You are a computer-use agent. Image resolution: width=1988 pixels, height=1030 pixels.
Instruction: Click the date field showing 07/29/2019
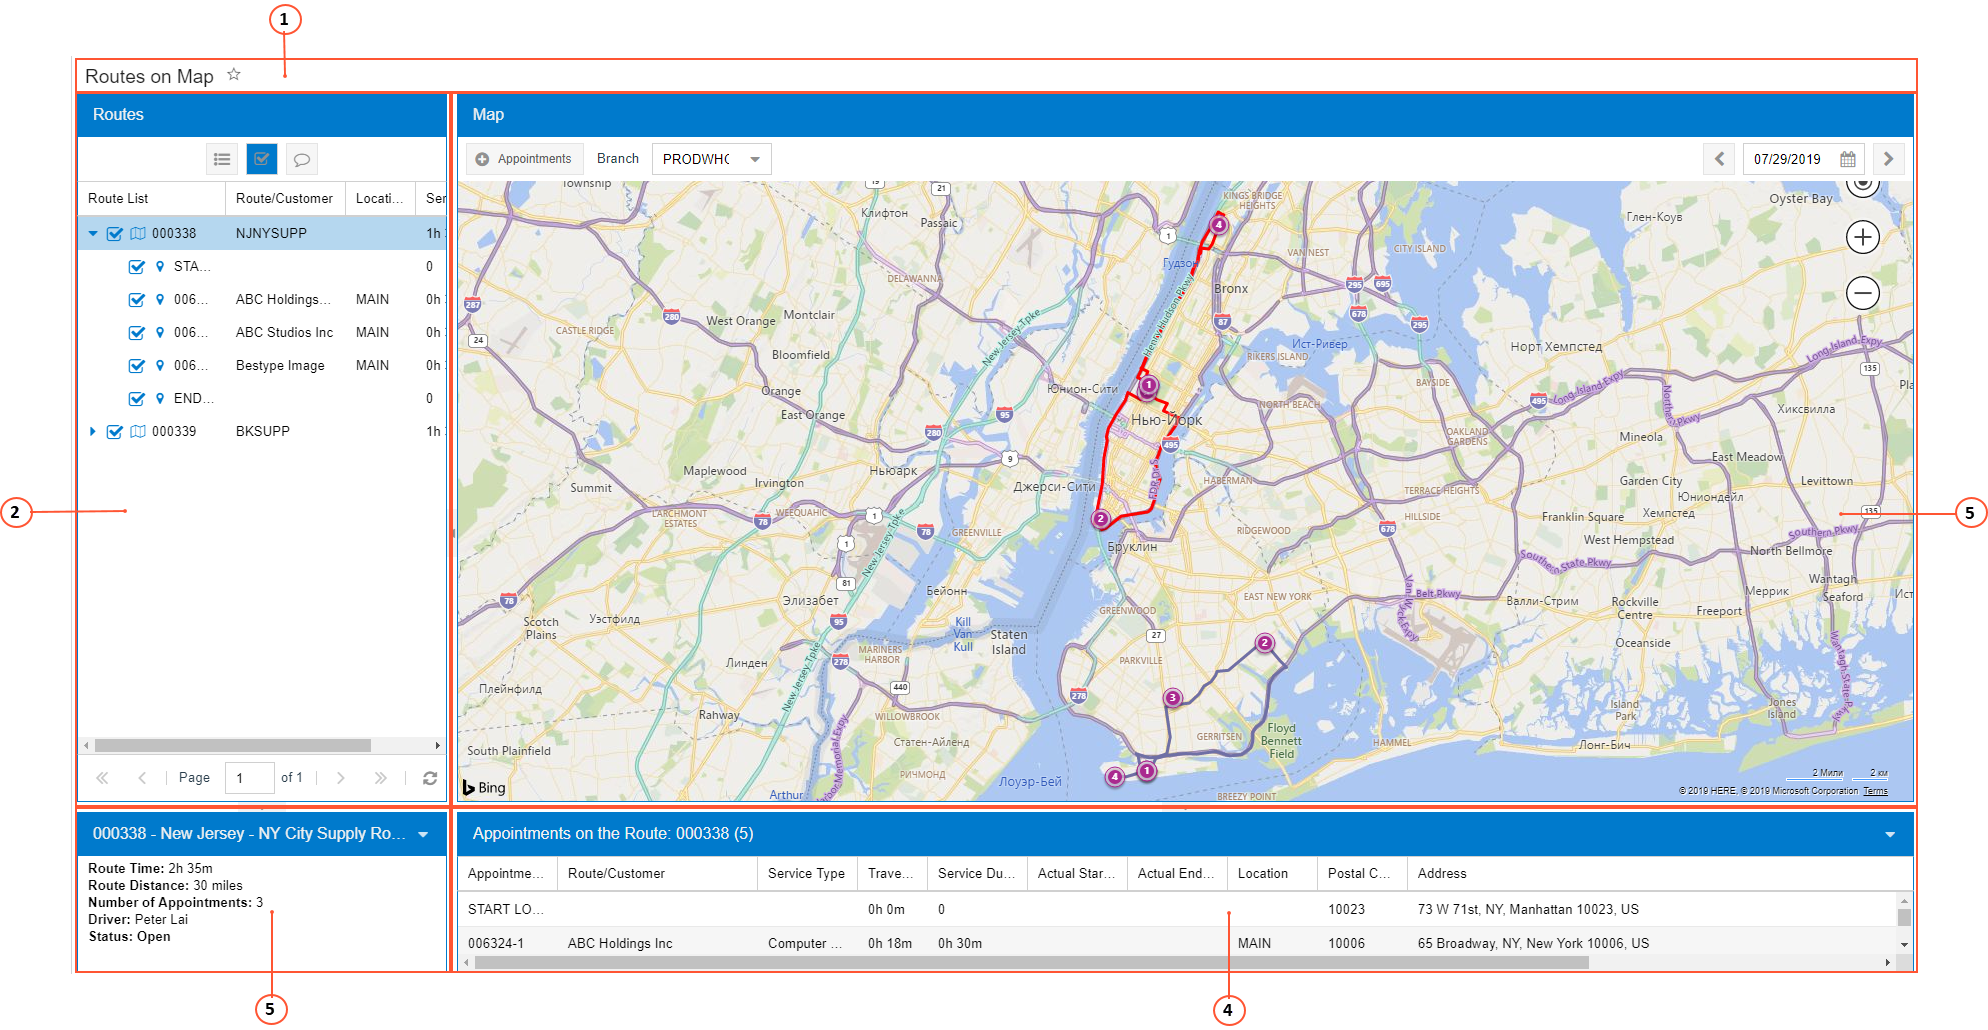click(x=1803, y=159)
